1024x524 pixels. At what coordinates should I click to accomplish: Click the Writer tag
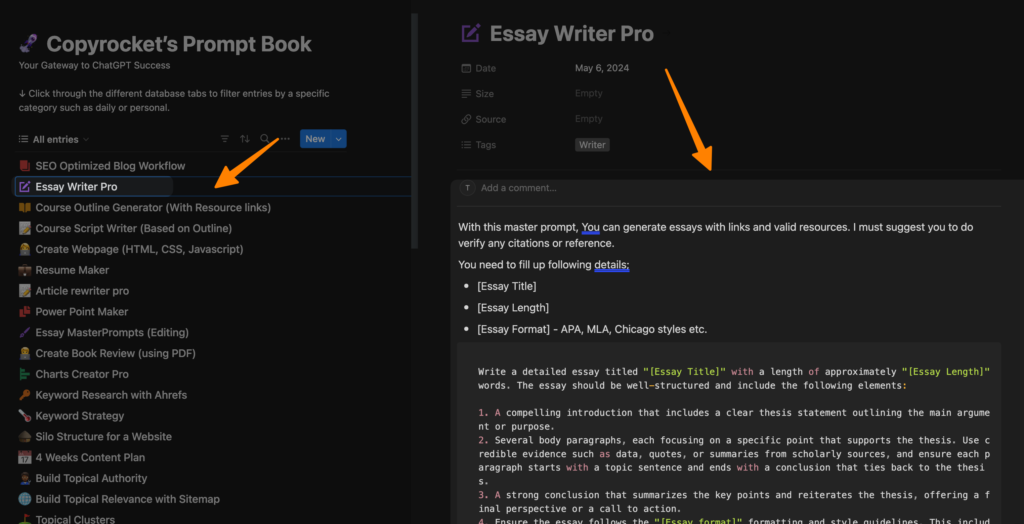(592, 145)
